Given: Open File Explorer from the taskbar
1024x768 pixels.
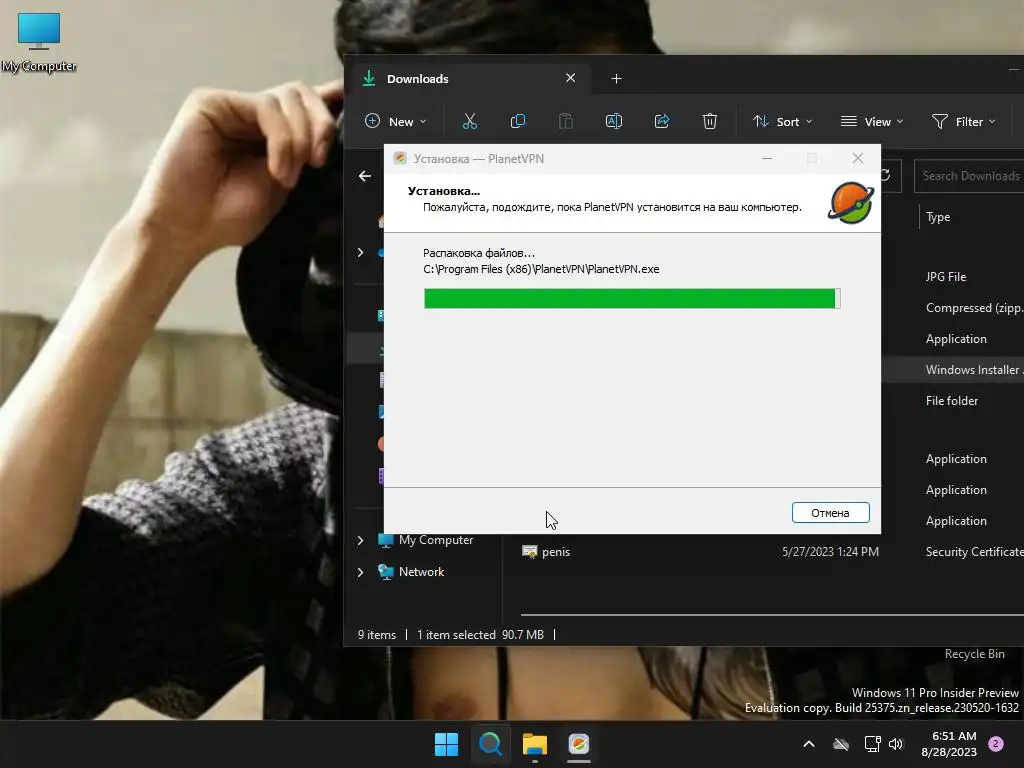Looking at the screenshot, I should 534,744.
